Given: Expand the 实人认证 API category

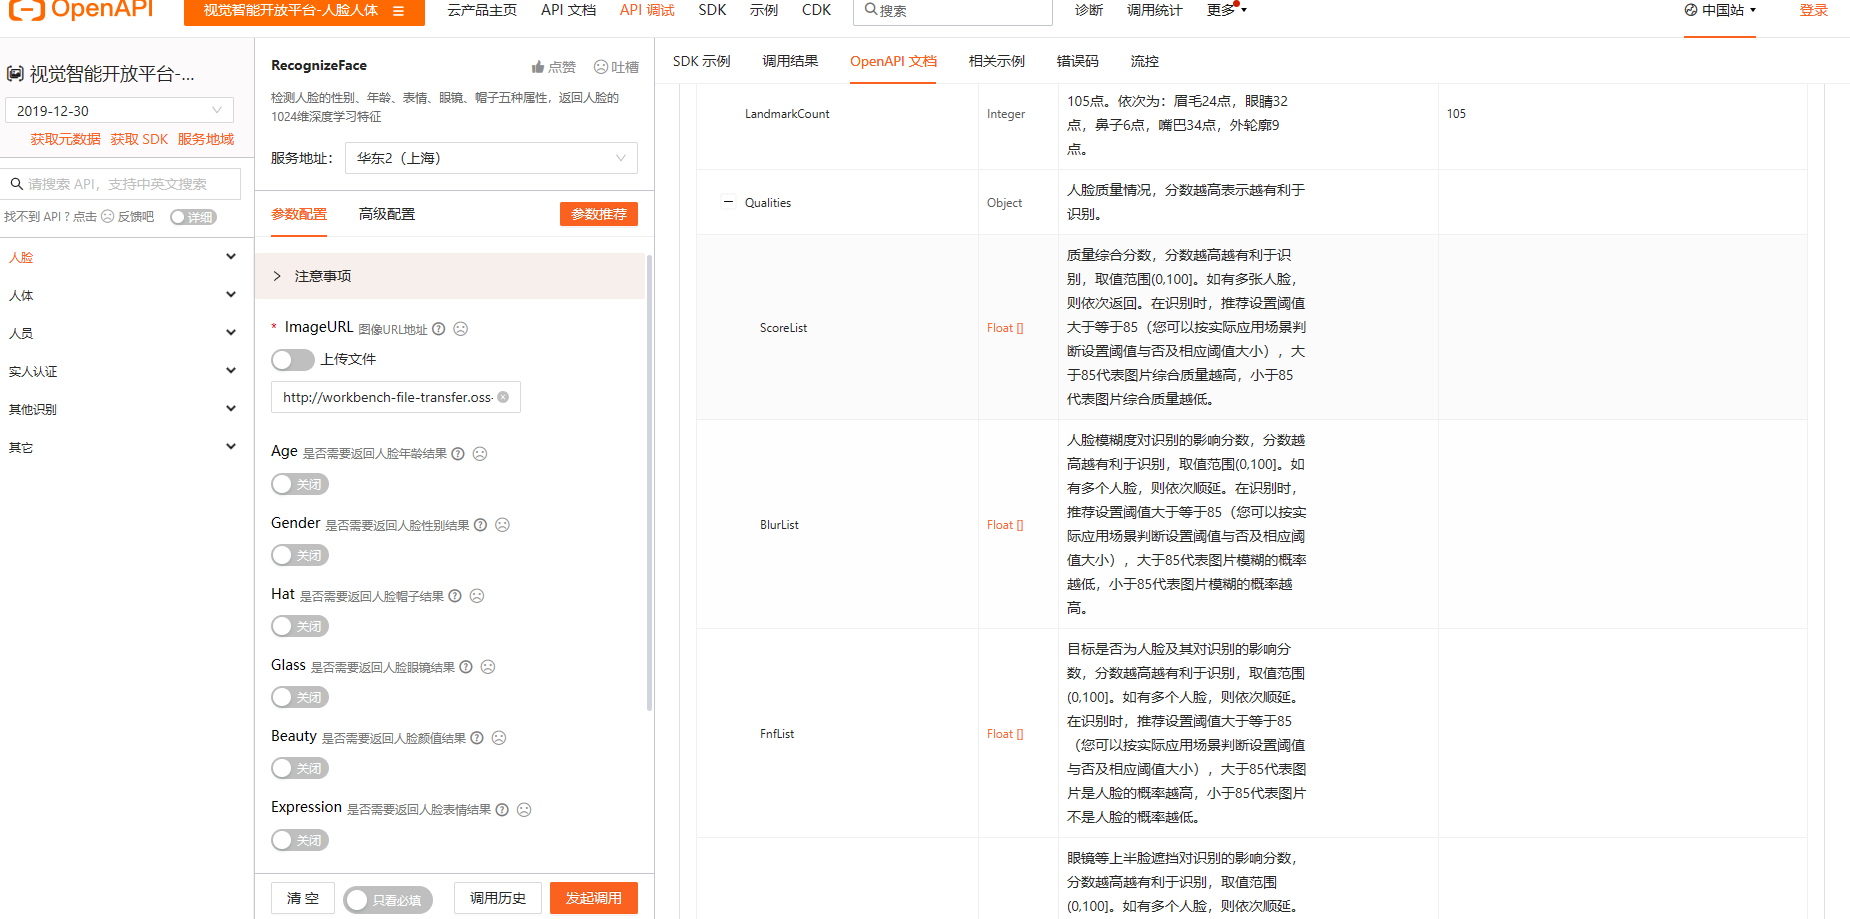Looking at the screenshot, I should 122,371.
